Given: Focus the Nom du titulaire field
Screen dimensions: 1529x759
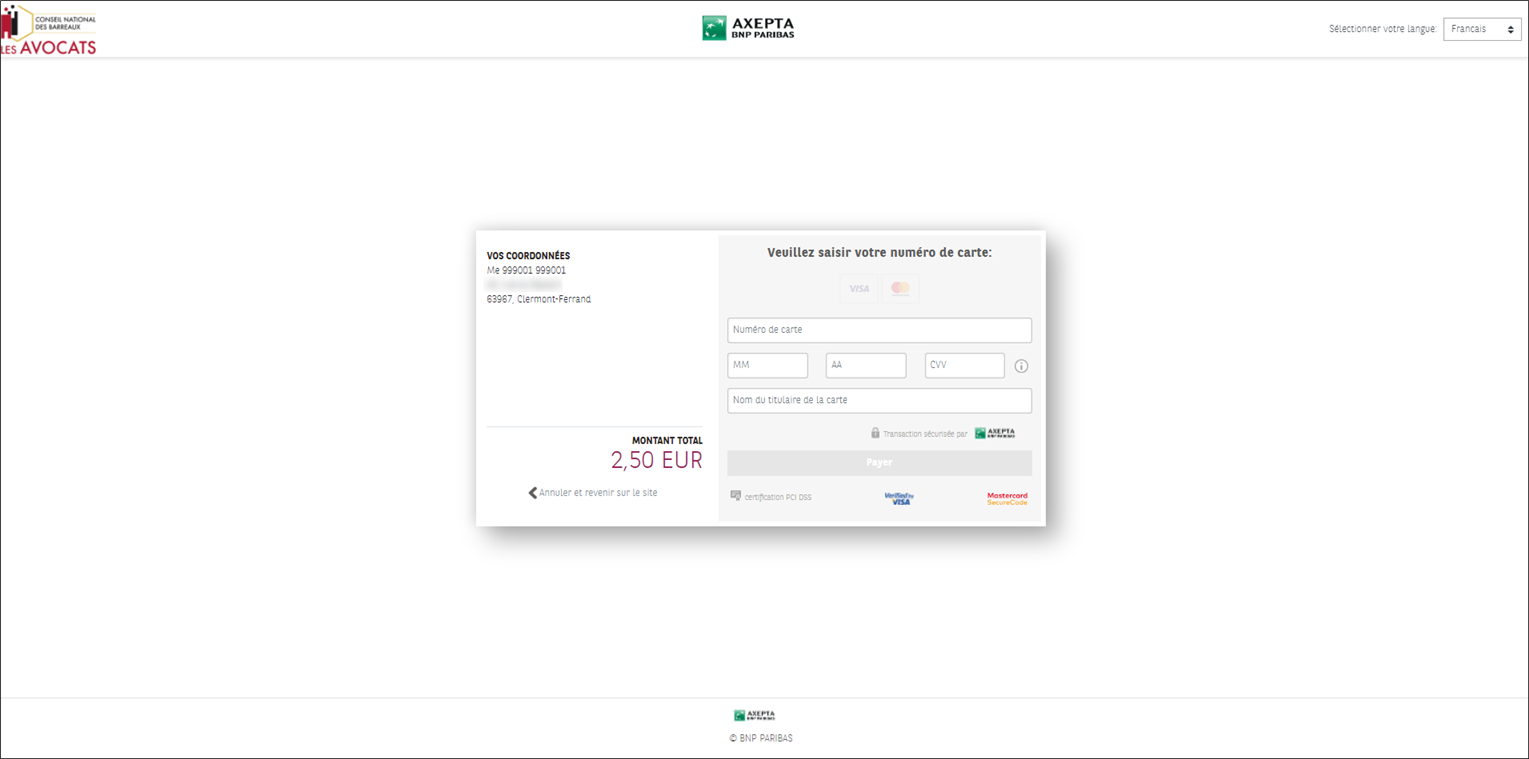Looking at the screenshot, I should (x=879, y=400).
